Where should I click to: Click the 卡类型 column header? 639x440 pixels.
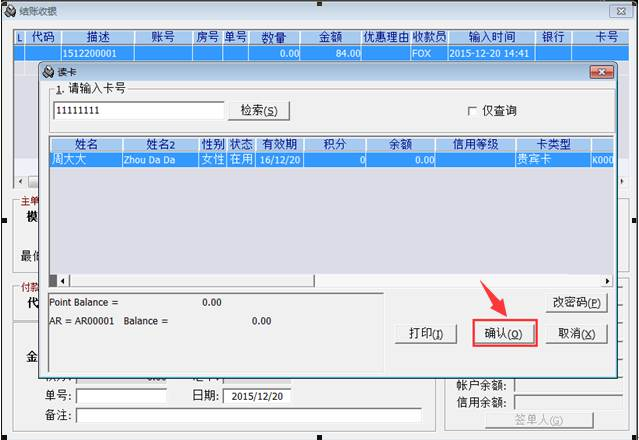point(552,145)
